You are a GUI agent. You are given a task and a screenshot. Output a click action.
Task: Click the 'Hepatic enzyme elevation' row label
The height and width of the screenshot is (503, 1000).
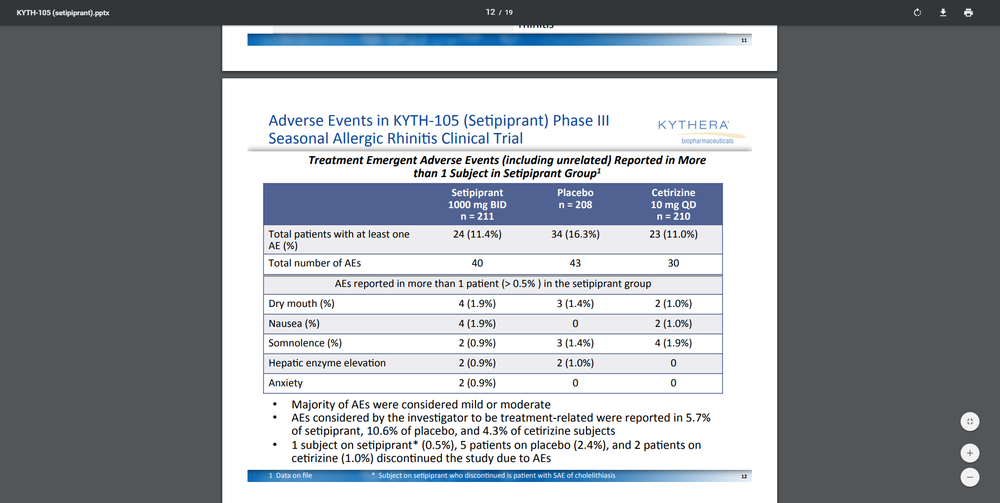327,362
